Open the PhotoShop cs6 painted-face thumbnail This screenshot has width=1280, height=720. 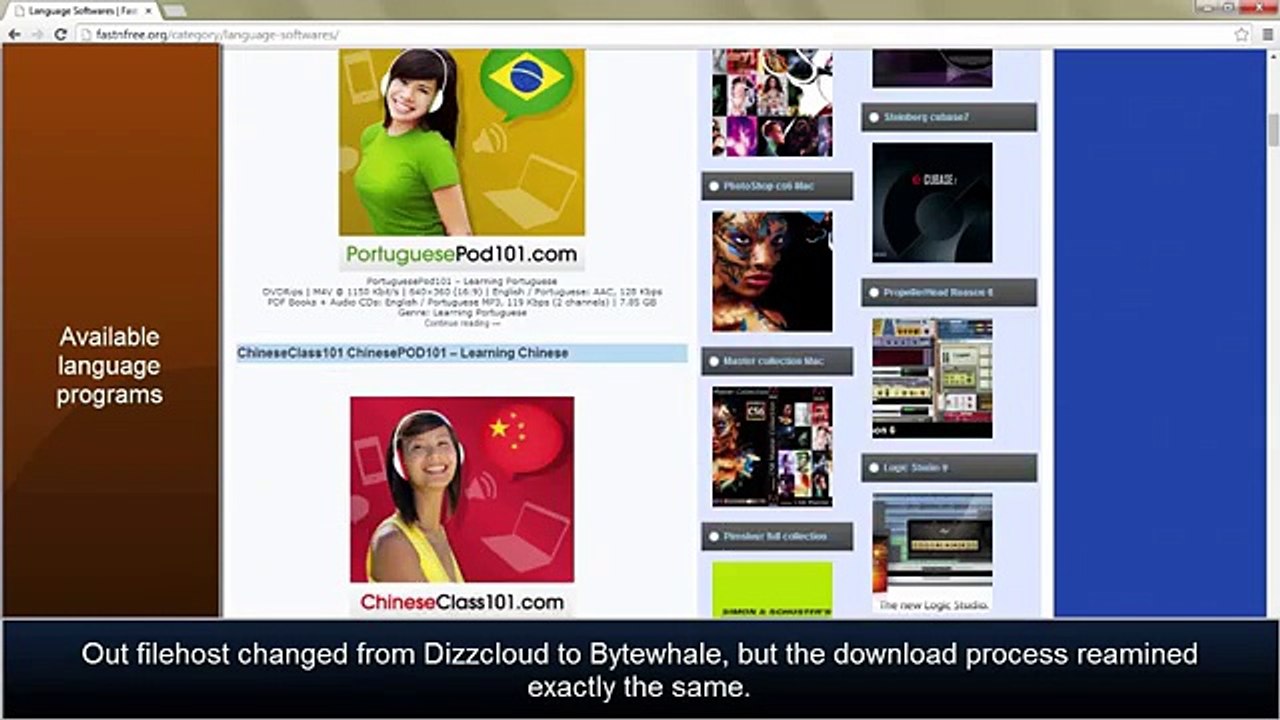772,271
